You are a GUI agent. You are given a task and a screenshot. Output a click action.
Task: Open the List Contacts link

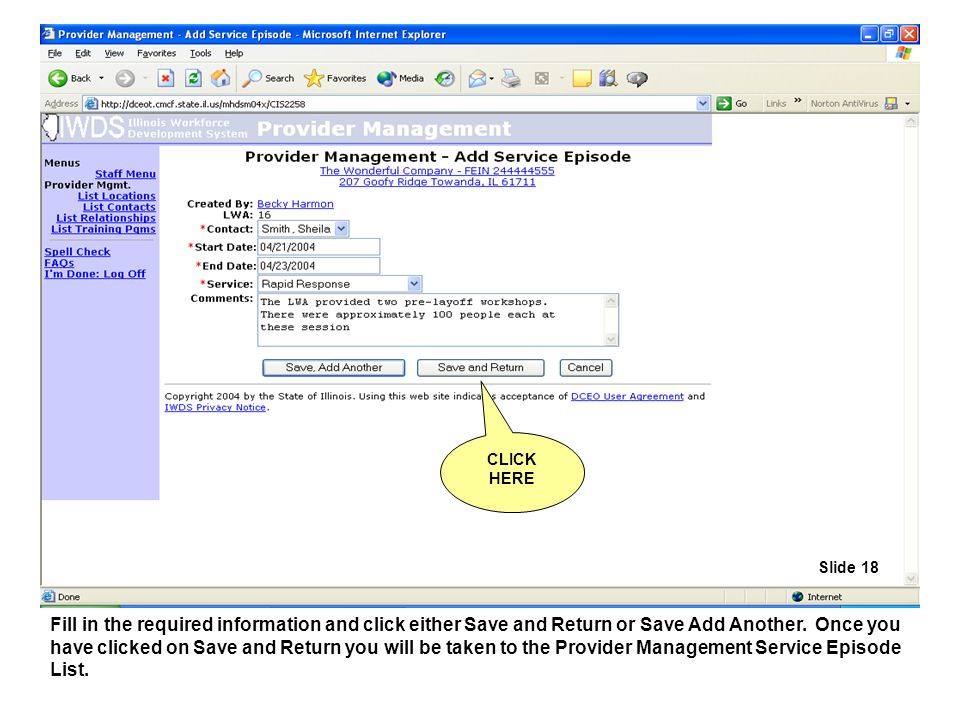(x=119, y=207)
